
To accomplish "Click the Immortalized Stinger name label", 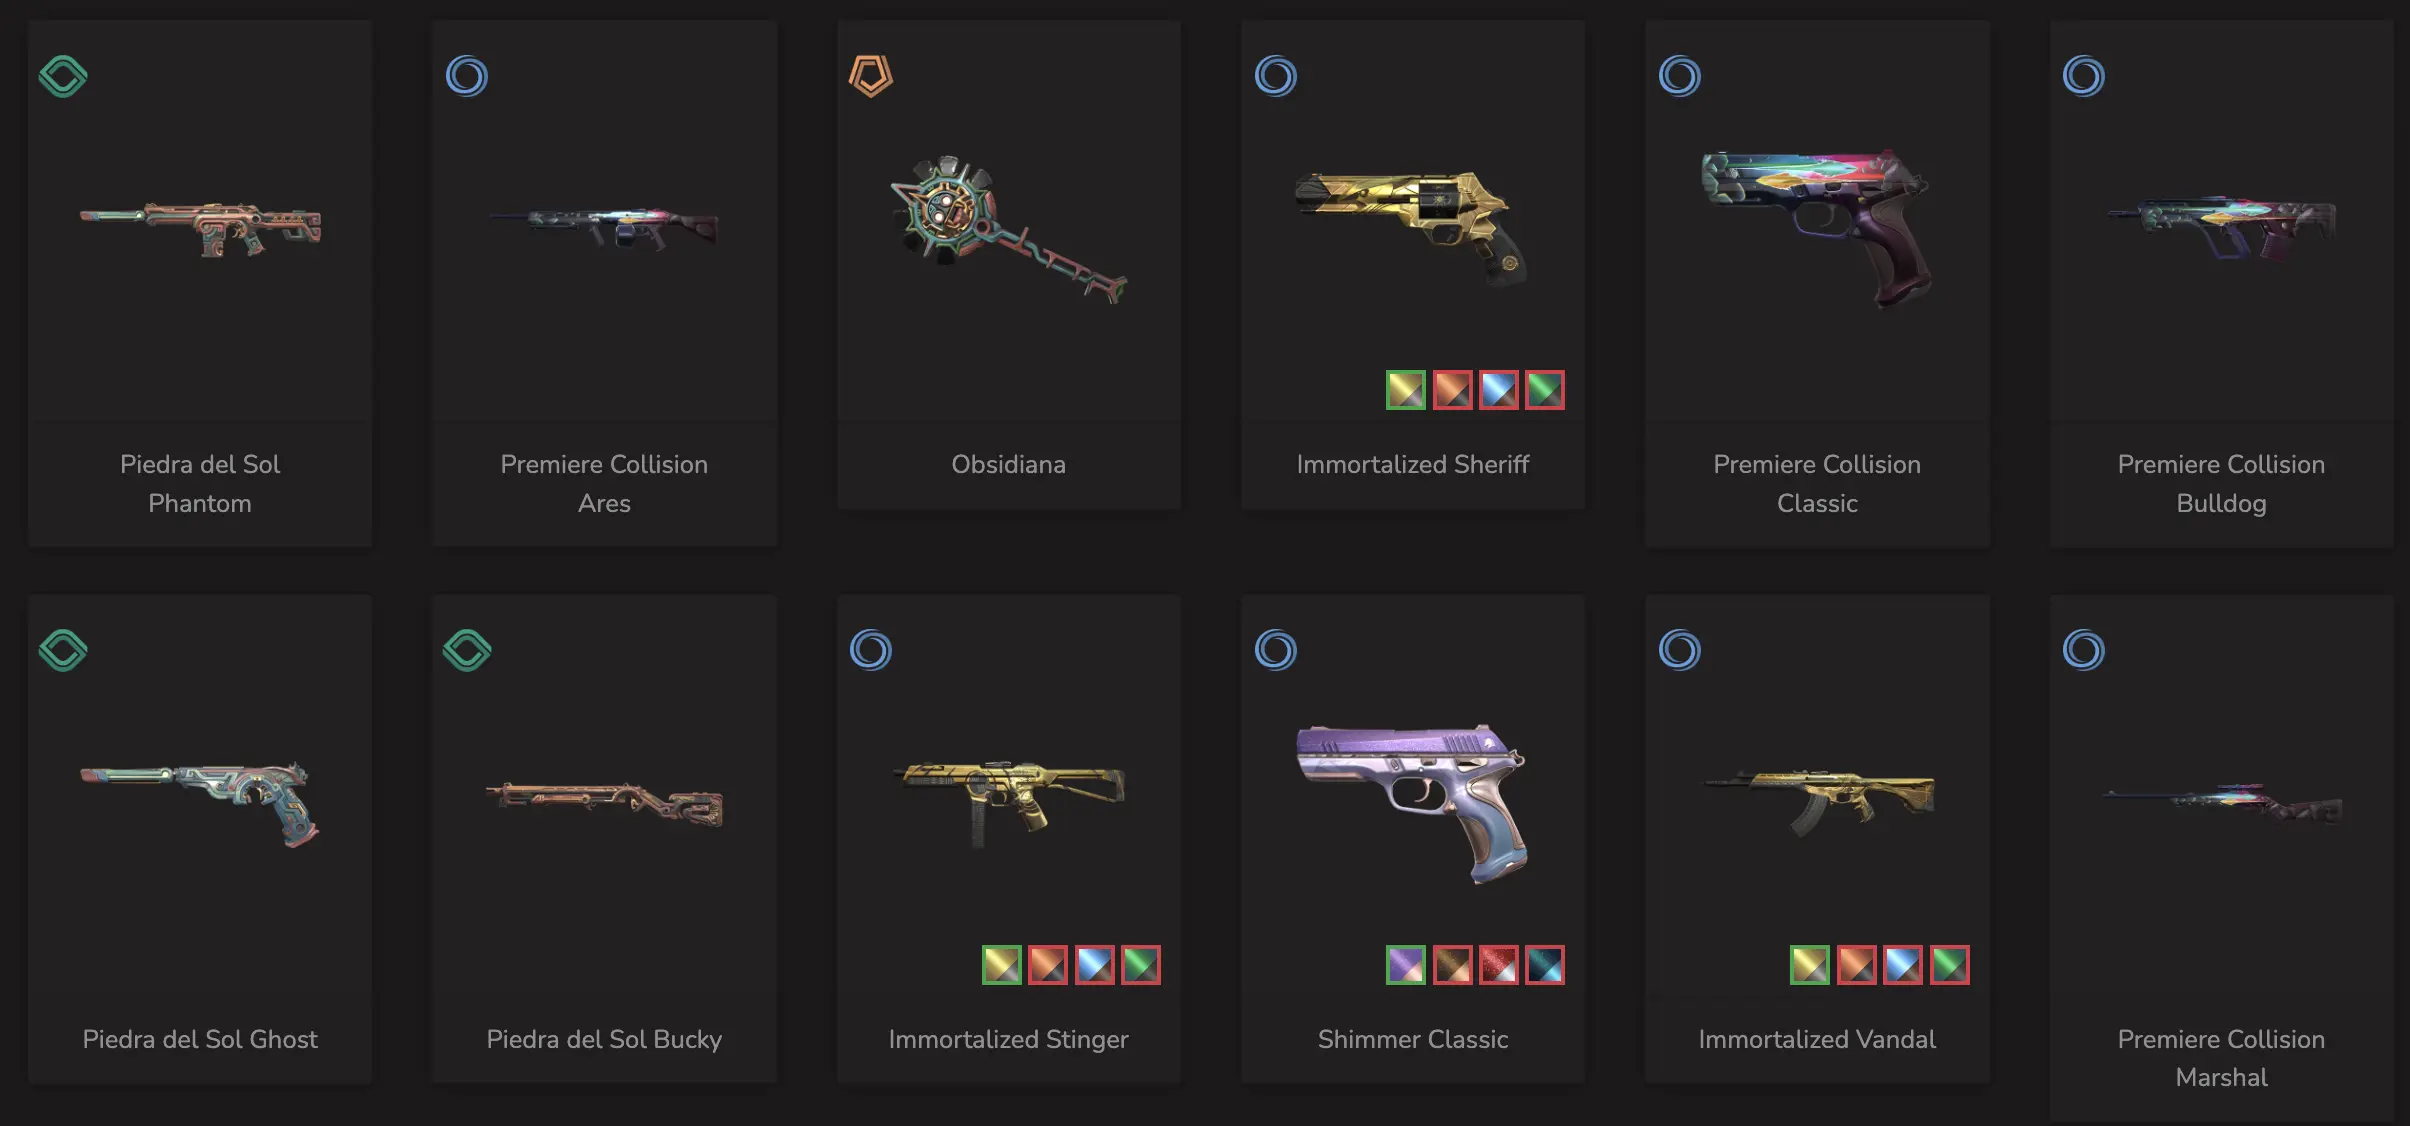I will [1008, 1040].
